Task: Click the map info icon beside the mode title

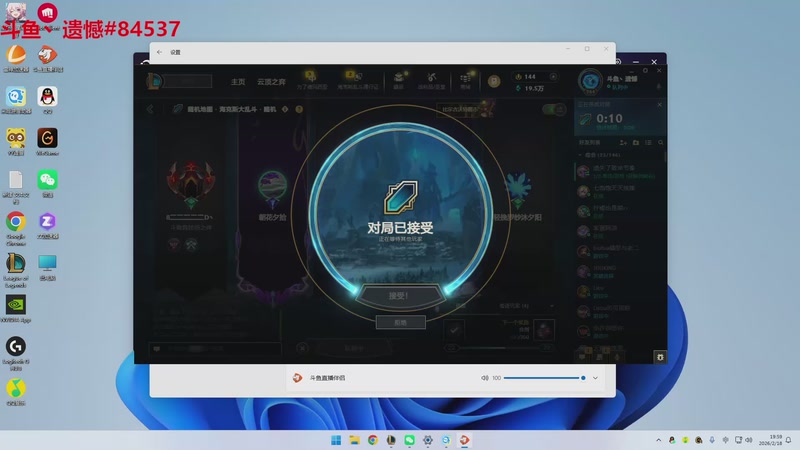Action: click(x=285, y=109)
